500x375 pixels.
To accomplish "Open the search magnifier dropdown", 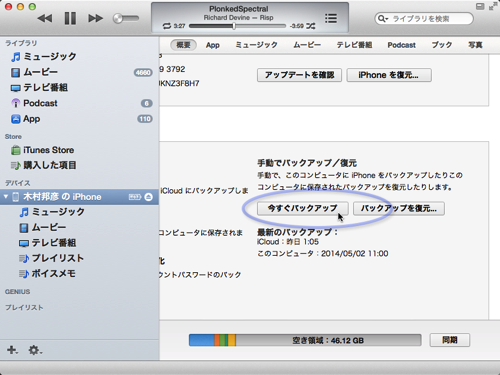I will (x=383, y=19).
